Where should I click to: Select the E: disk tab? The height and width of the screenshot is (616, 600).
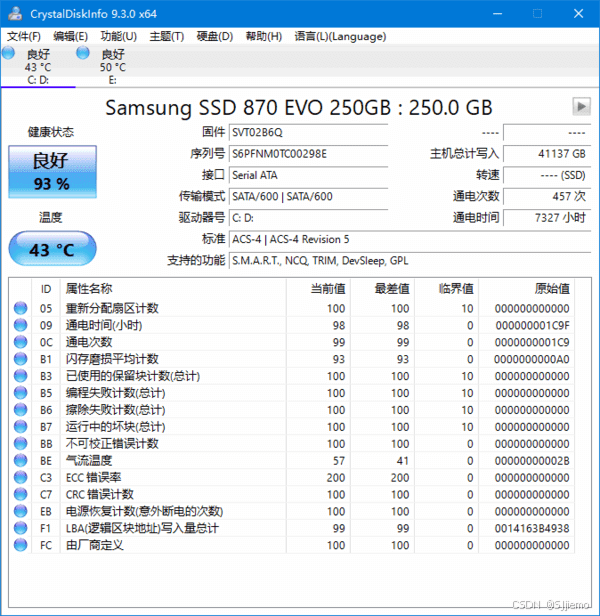click(x=113, y=66)
